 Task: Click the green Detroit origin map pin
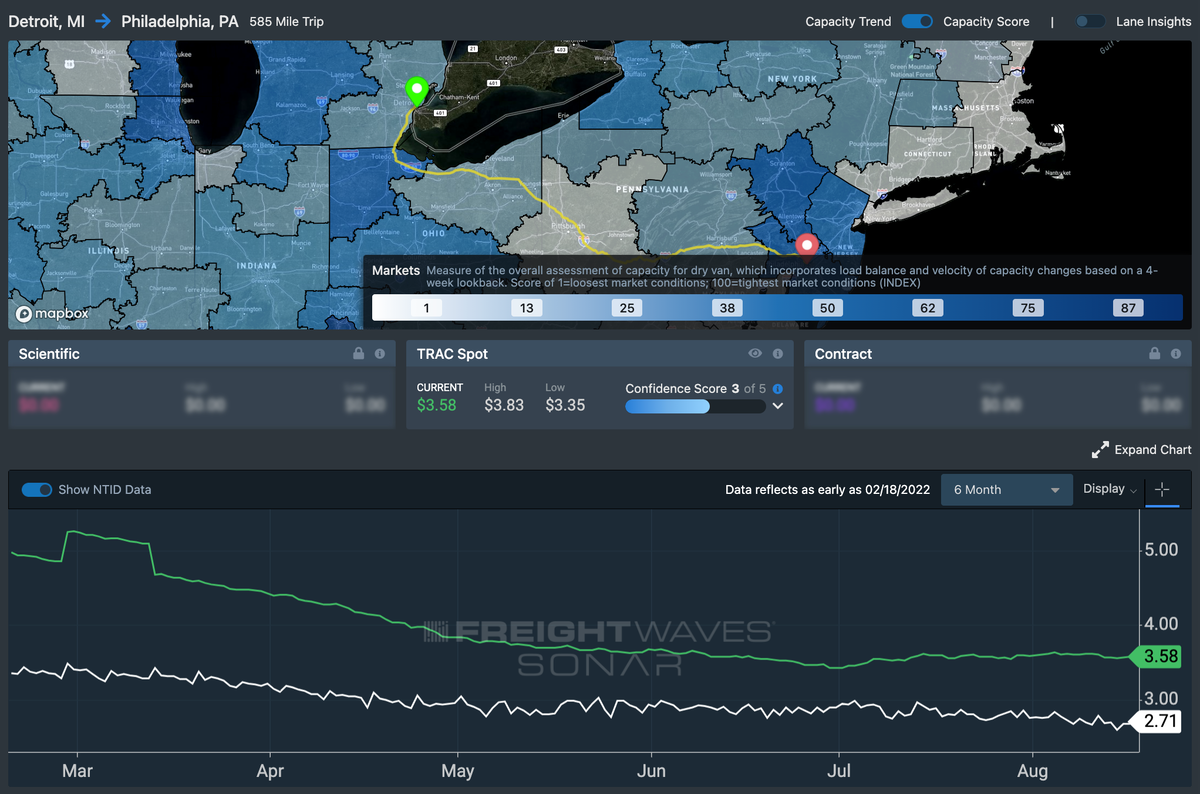pos(416,90)
